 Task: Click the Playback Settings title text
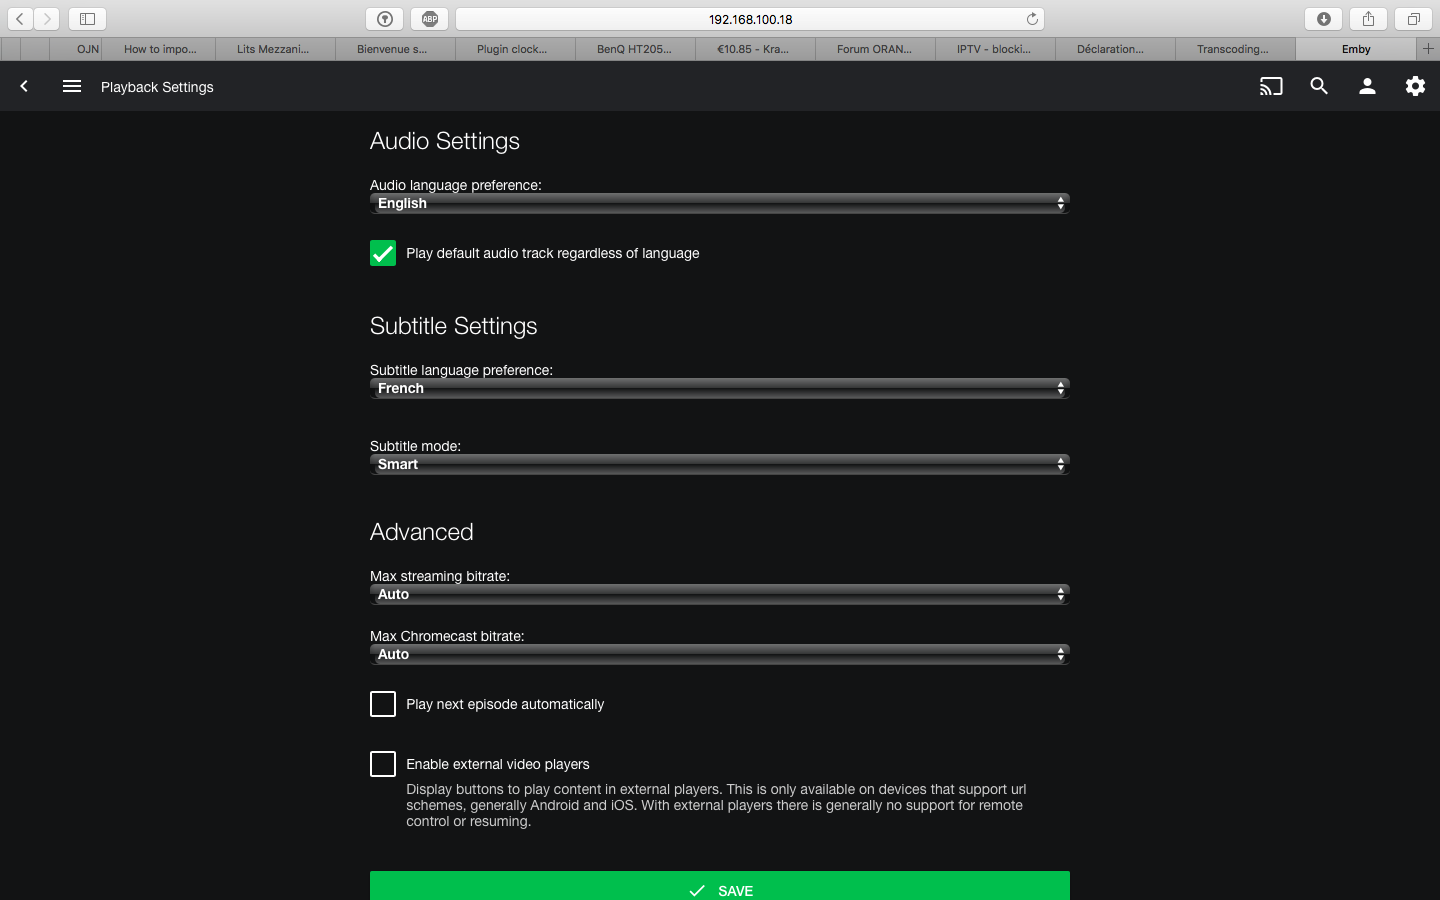(x=157, y=87)
